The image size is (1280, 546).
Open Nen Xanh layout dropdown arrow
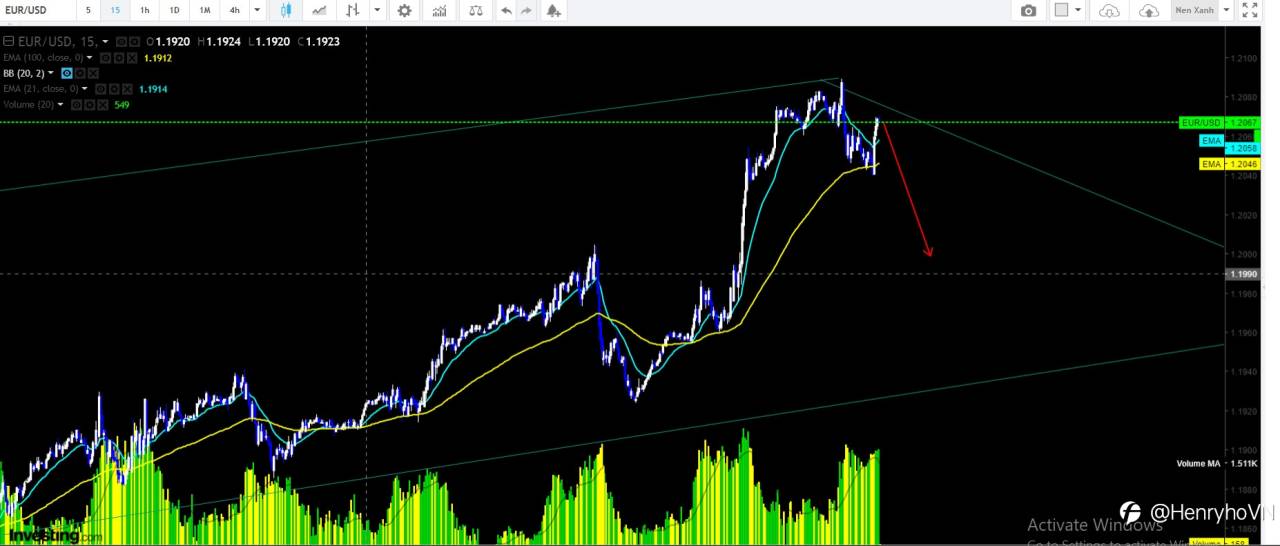tap(1226, 10)
